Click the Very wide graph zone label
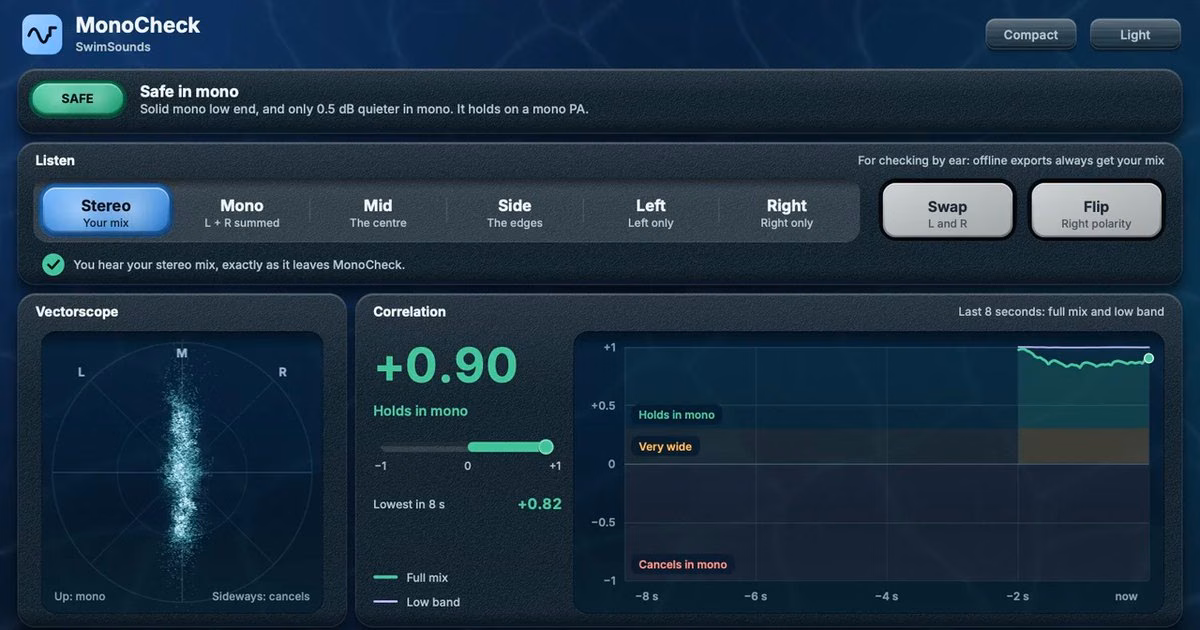This screenshot has width=1200, height=630. pos(665,447)
